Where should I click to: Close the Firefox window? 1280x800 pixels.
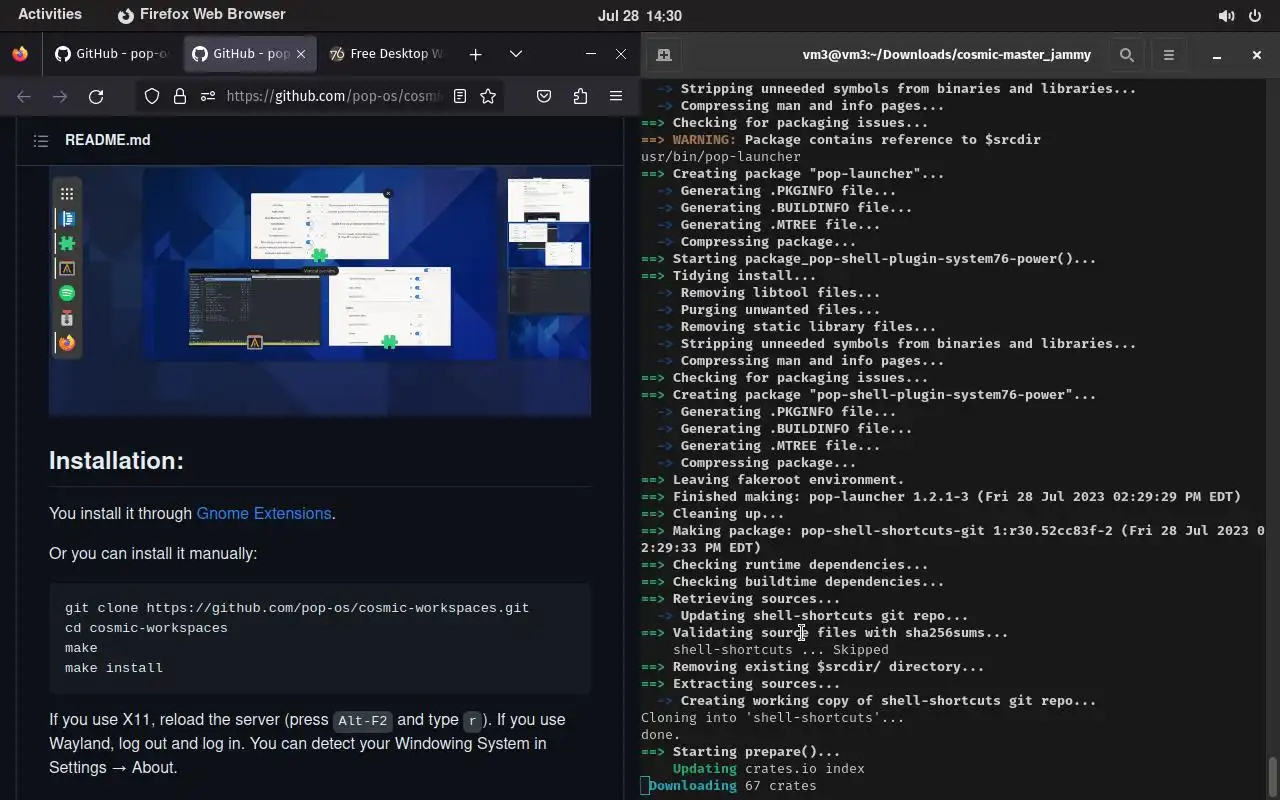pyautogui.click(x=621, y=54)
